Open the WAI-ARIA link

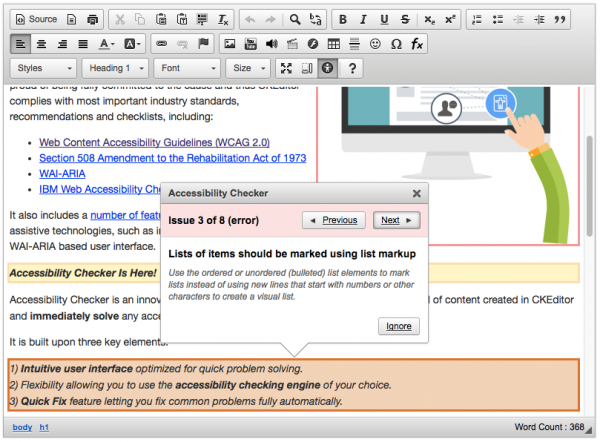[62, 174]
